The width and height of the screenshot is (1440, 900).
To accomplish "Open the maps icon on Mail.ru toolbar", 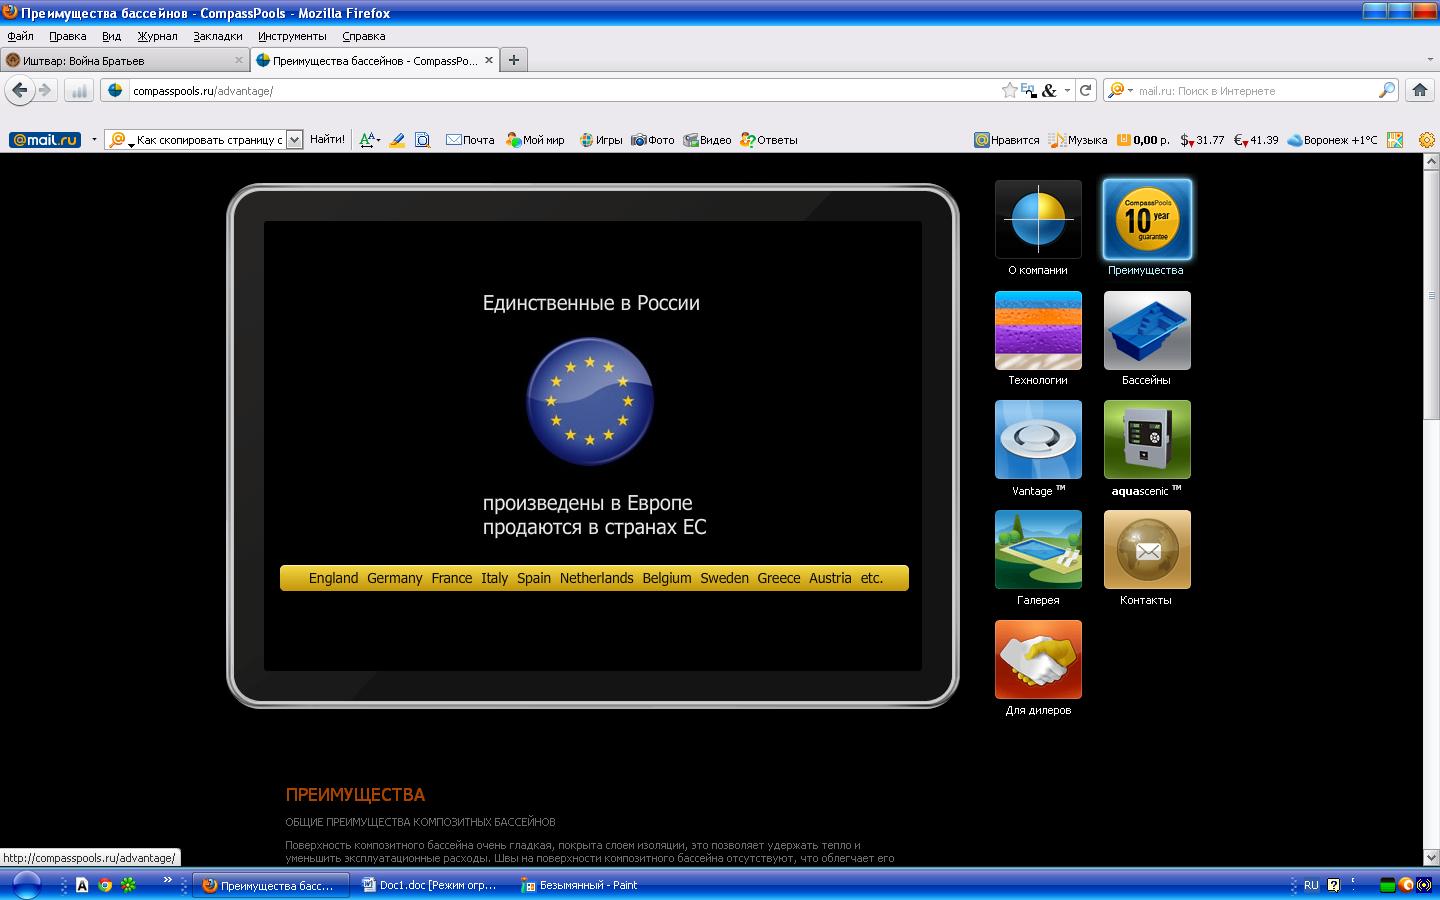I will 1395,140.
